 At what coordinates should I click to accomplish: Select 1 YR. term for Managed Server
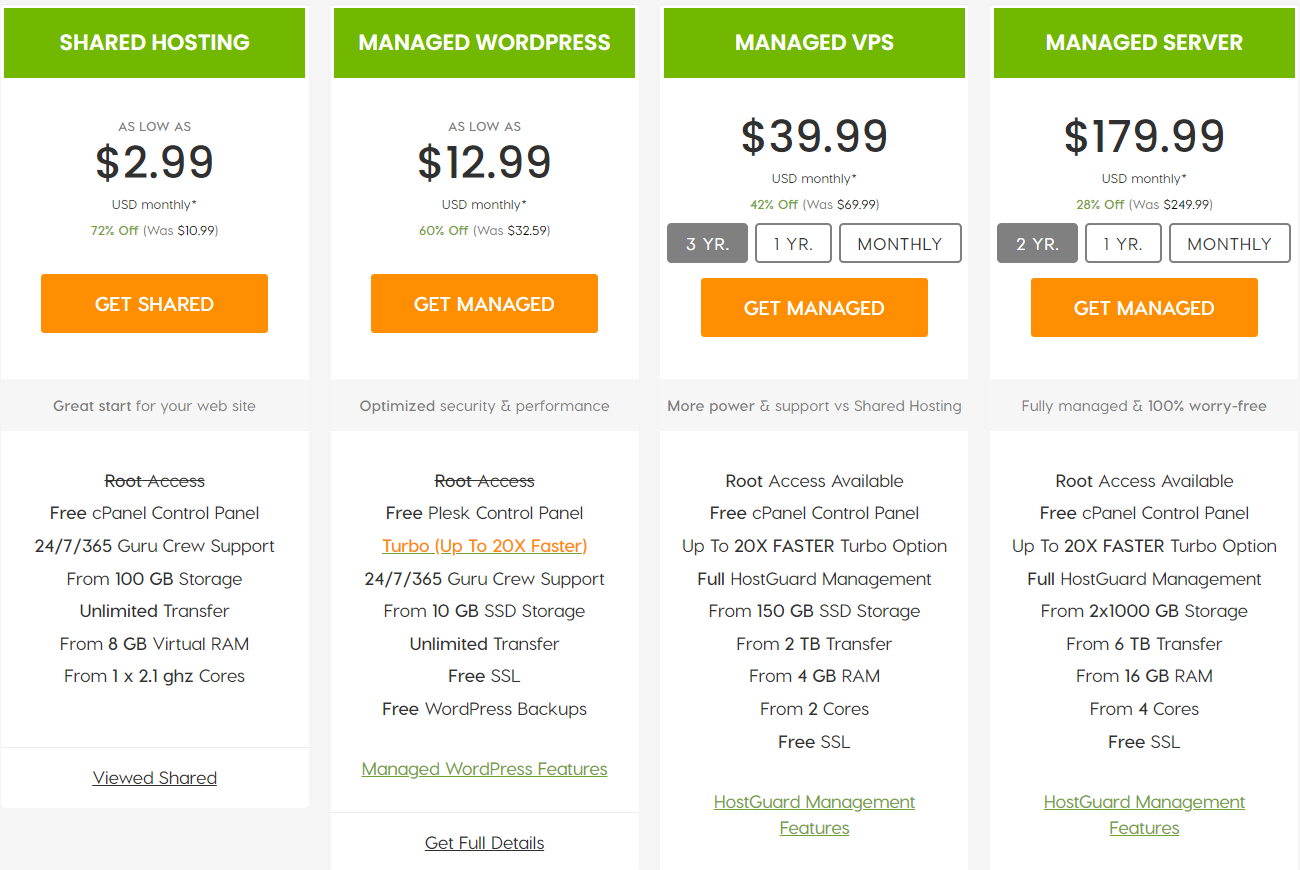click(x=1123, y=243)
